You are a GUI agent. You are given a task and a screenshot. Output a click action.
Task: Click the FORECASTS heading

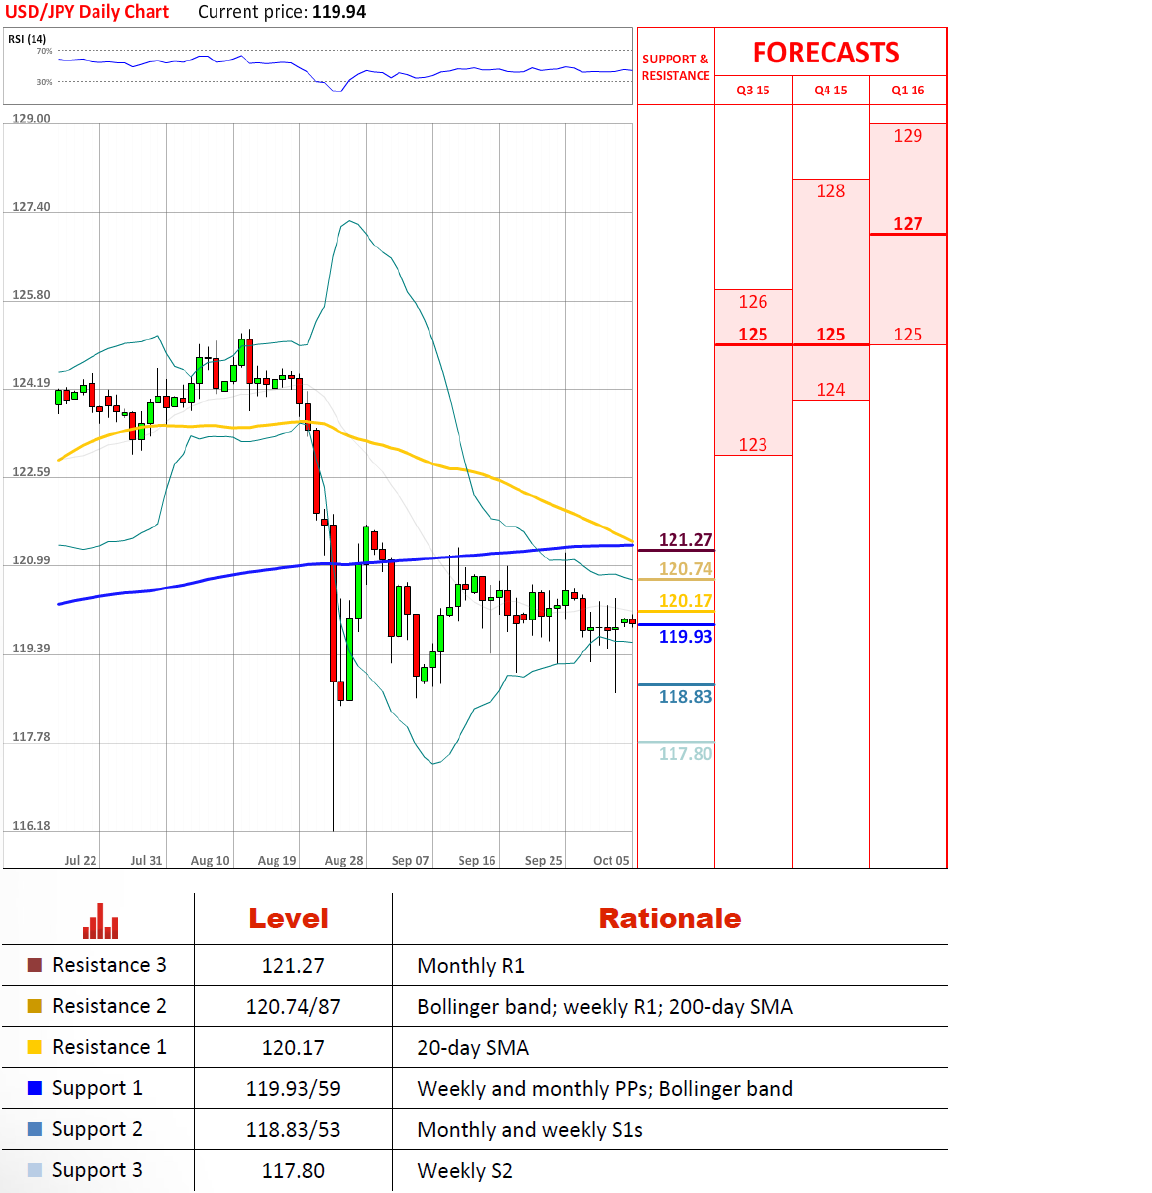point(826,52)
